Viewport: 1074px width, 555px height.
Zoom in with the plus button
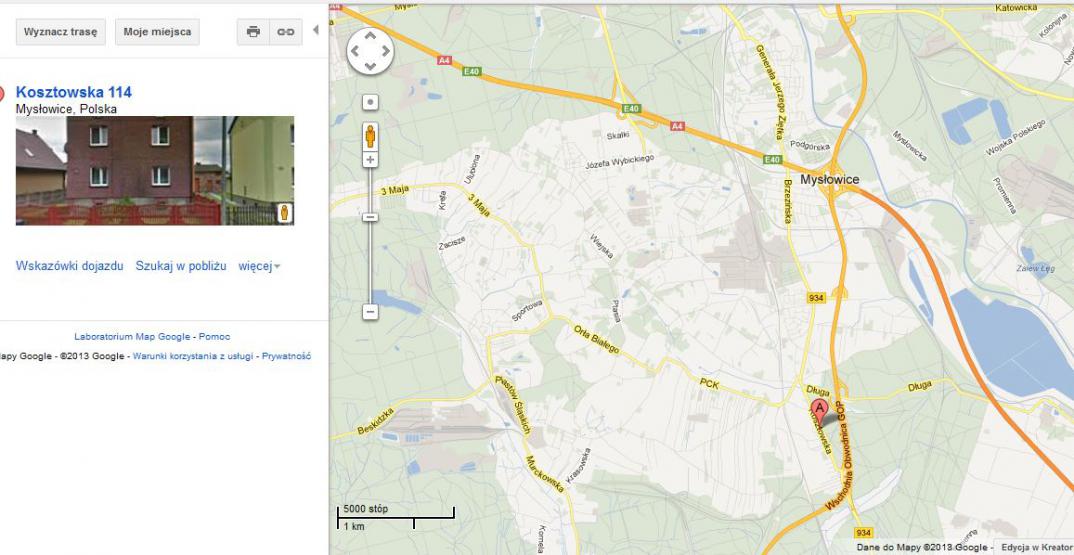(370, 160)
